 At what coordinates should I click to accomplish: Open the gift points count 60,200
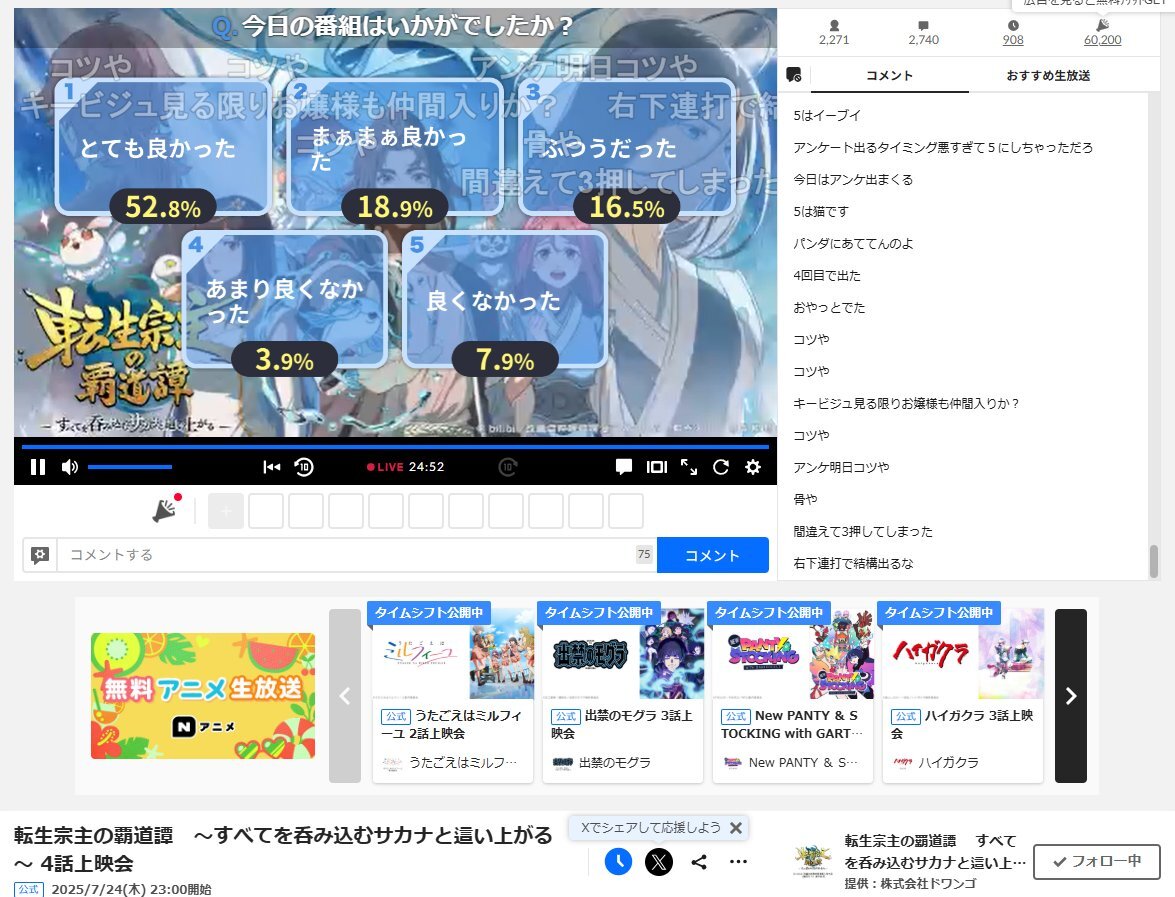pyautogui.click(x=1102, y=33)
